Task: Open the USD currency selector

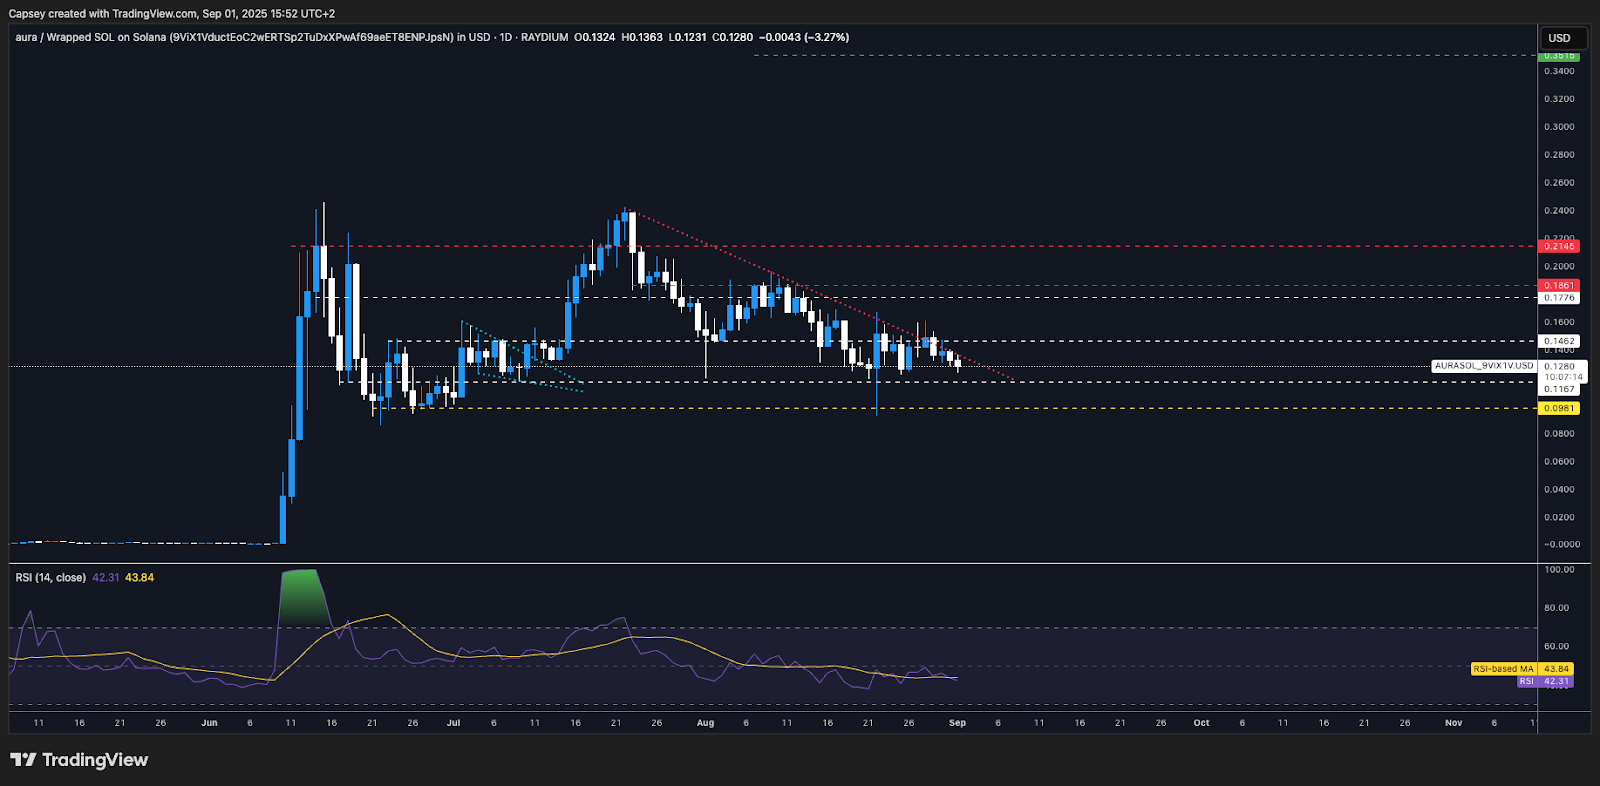Action: [x=1559, y=38]
